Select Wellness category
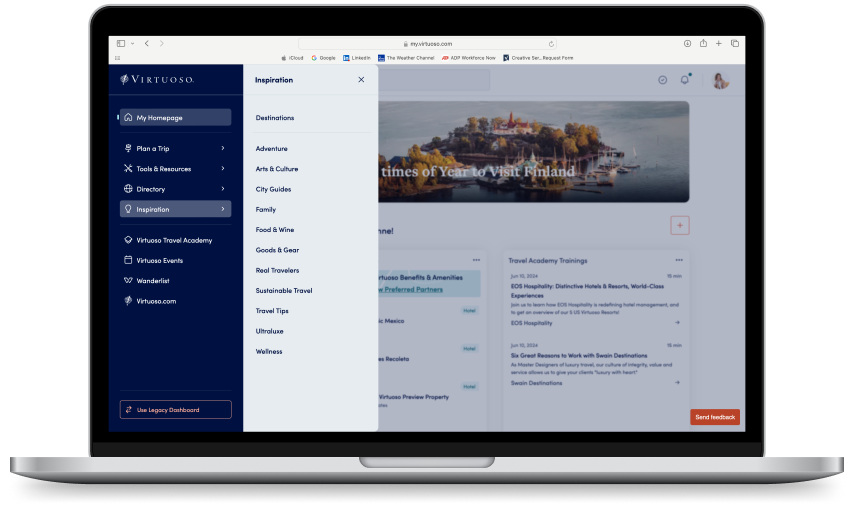Viewport: 854px width, 505px height. tap(269, 351)
